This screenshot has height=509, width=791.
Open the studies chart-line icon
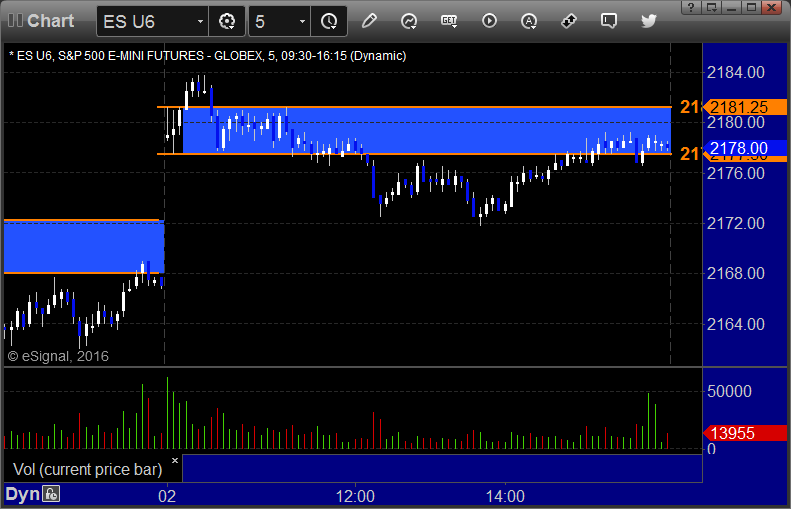[409, 21]
